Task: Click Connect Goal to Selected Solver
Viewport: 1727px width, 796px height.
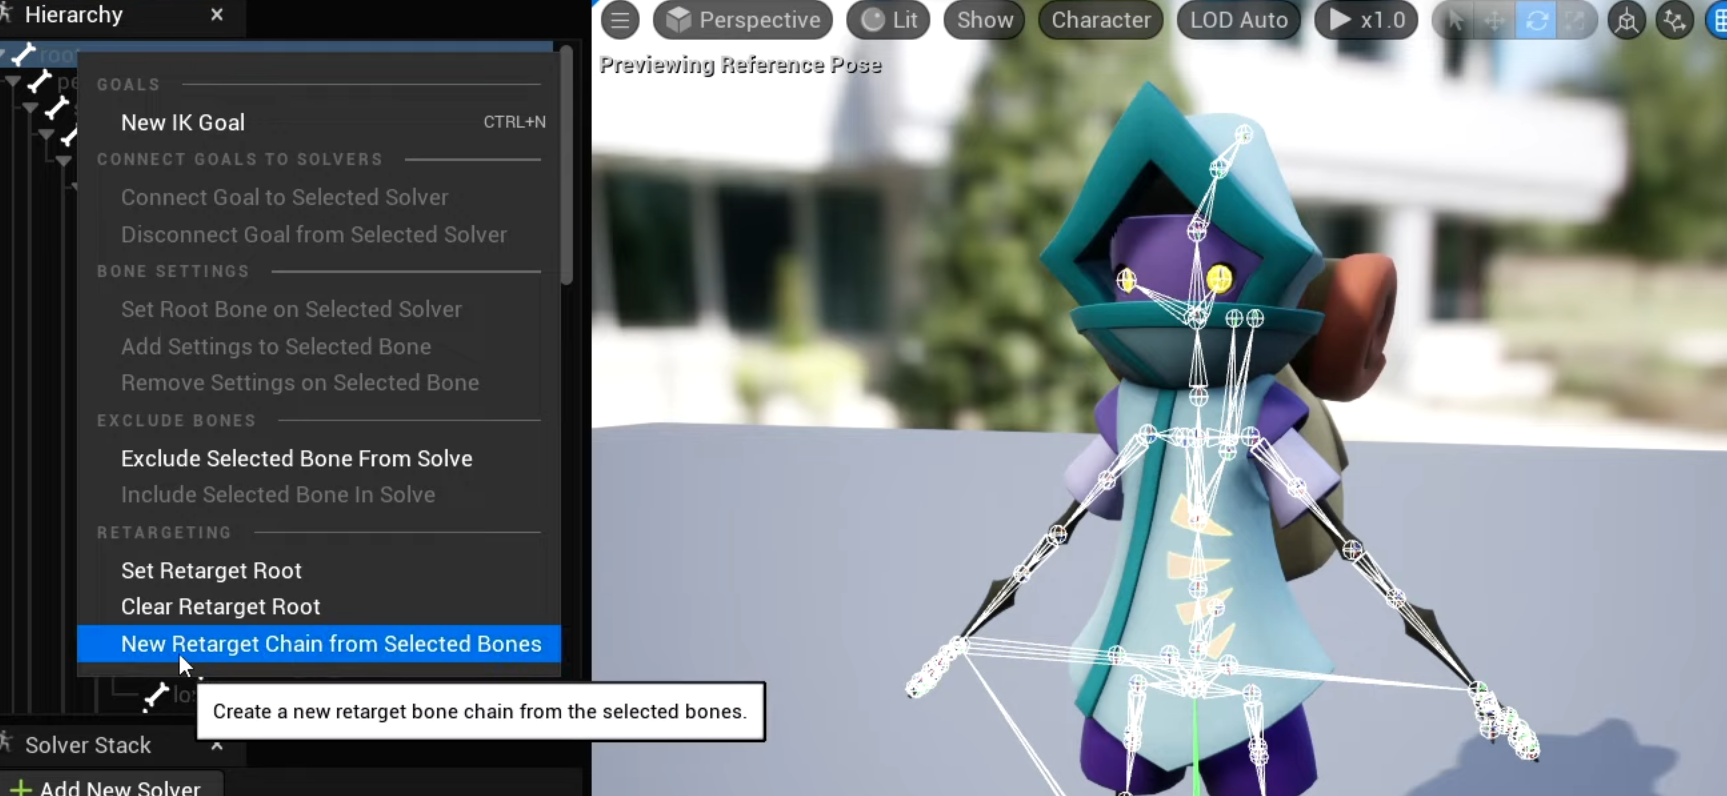Action: click(x=319, y=197)
